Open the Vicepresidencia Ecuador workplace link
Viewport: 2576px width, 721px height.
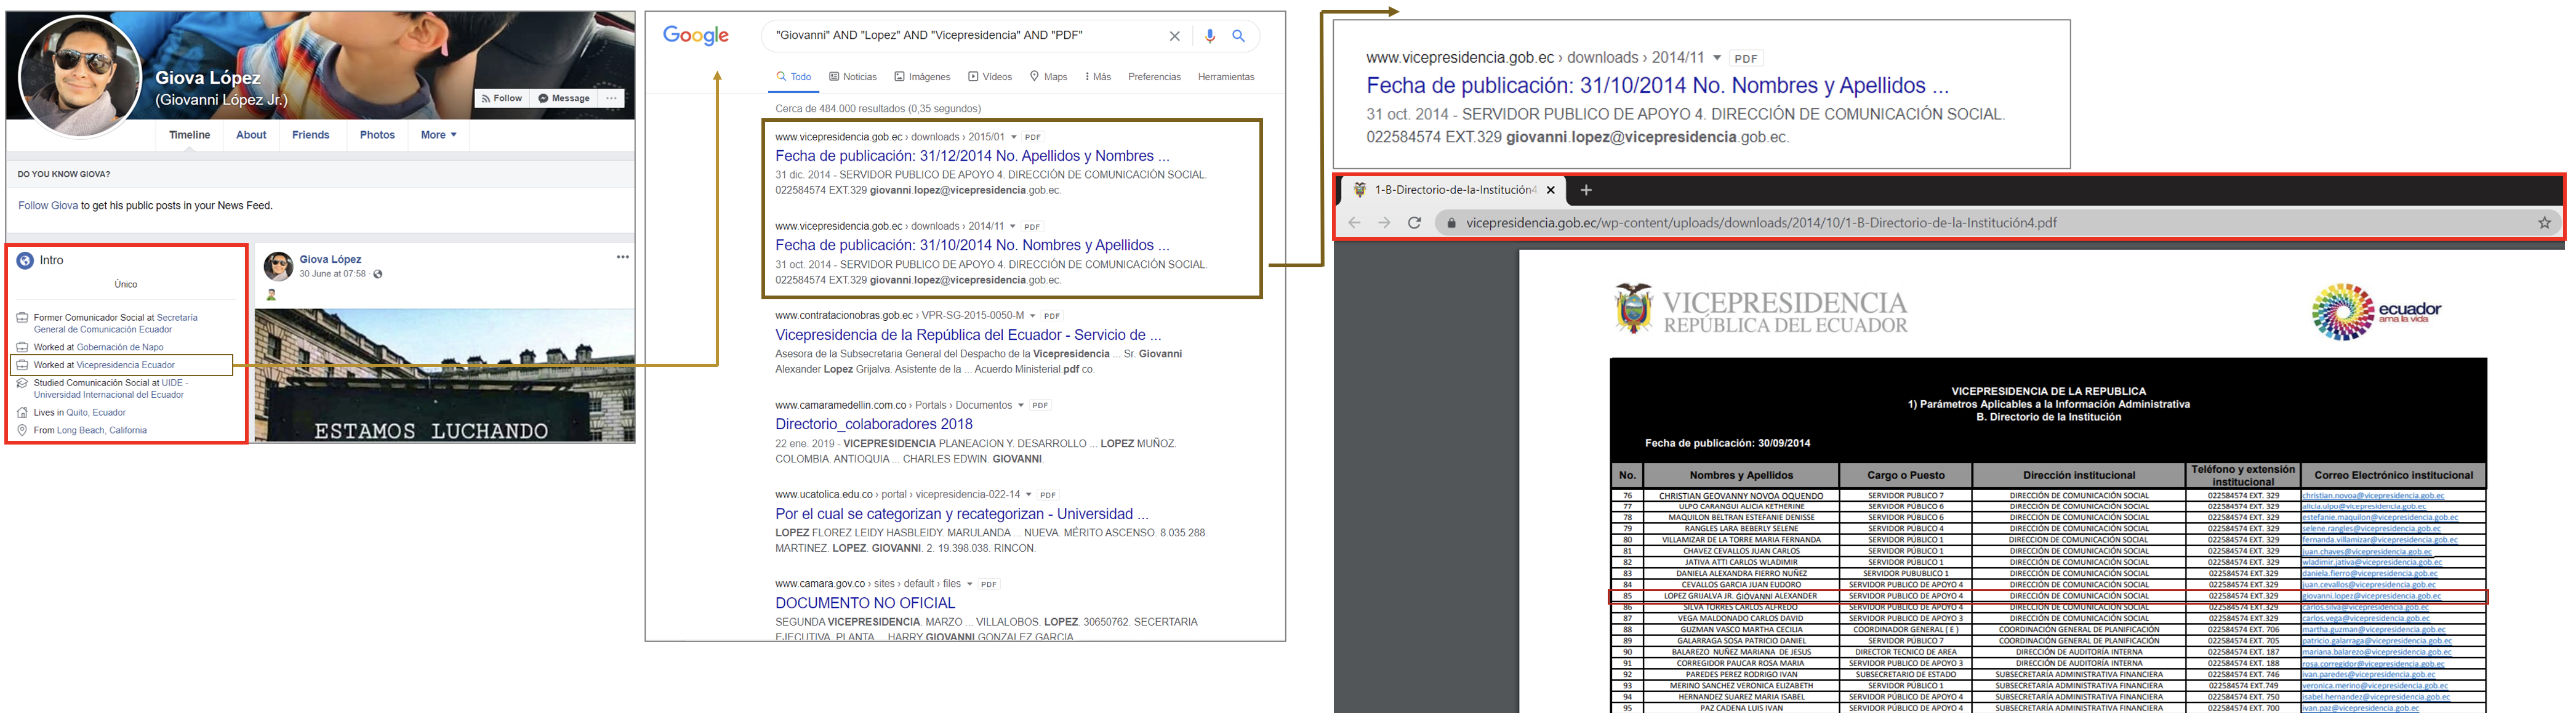tap(125, 365)
